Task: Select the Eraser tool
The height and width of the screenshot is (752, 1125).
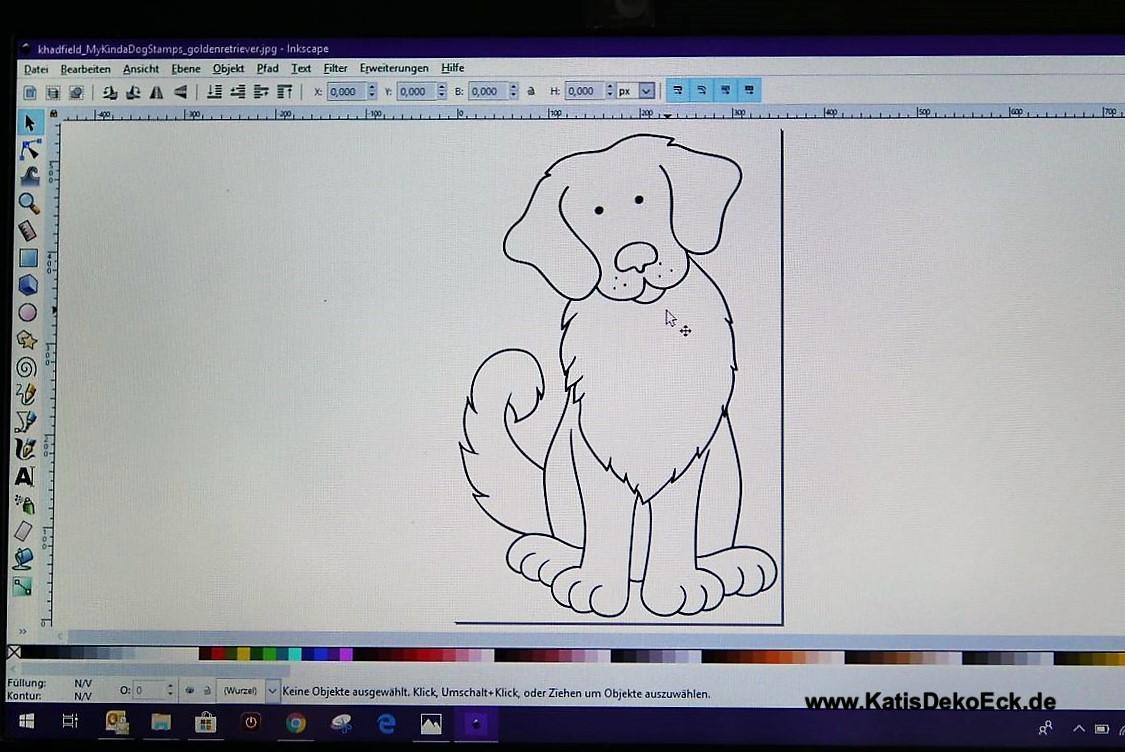Action: [24, 531]
